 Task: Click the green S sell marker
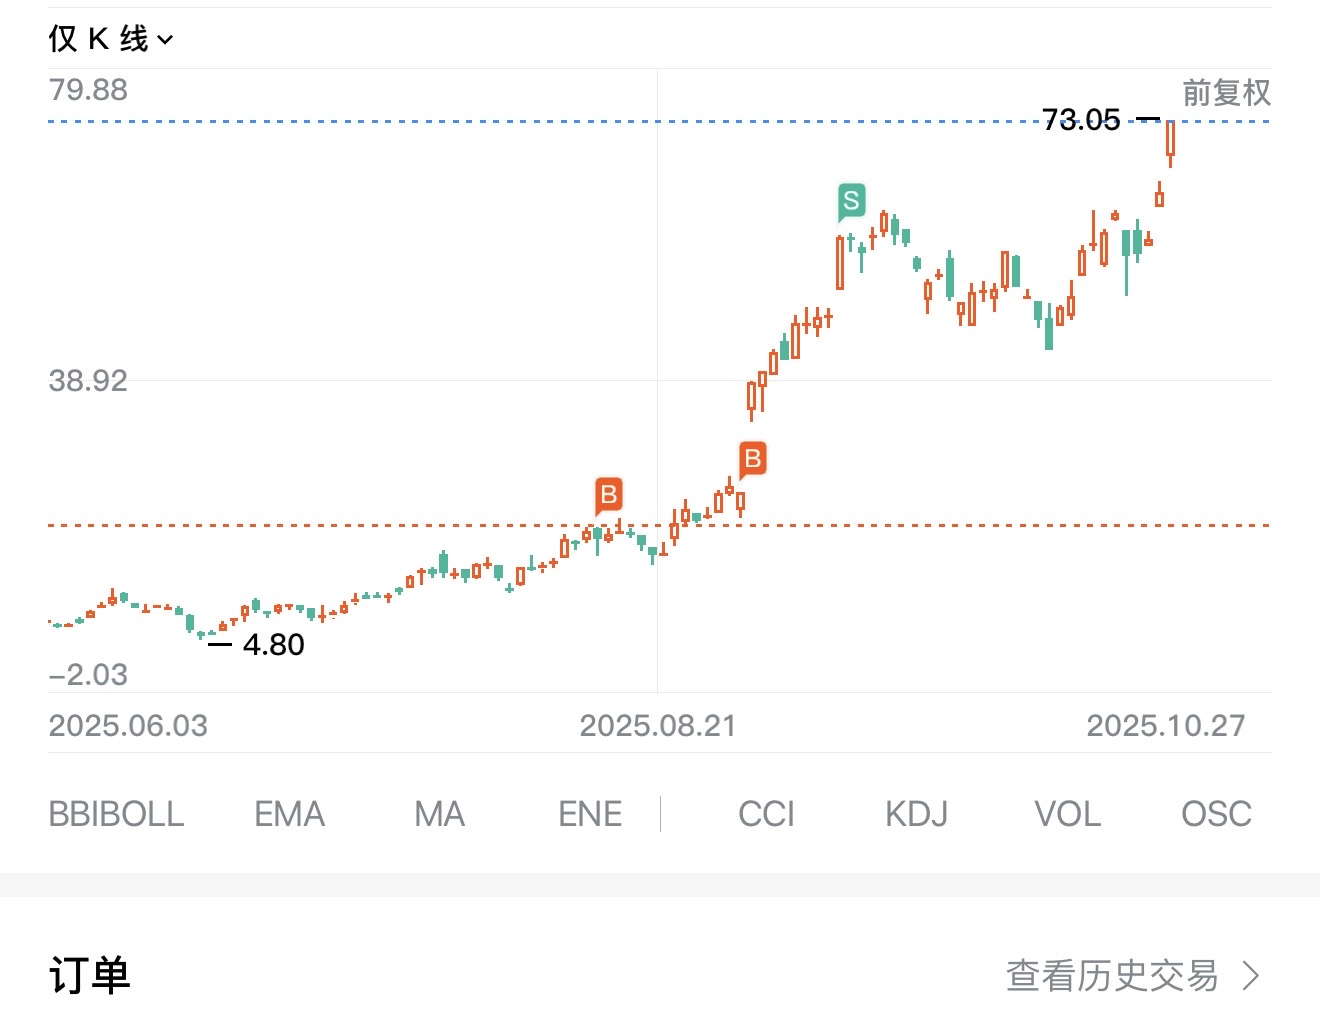851,201
